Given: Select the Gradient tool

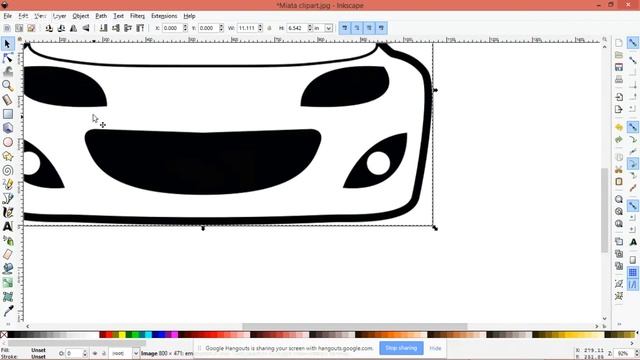Looking at the screenshot, I should (7, 282).
